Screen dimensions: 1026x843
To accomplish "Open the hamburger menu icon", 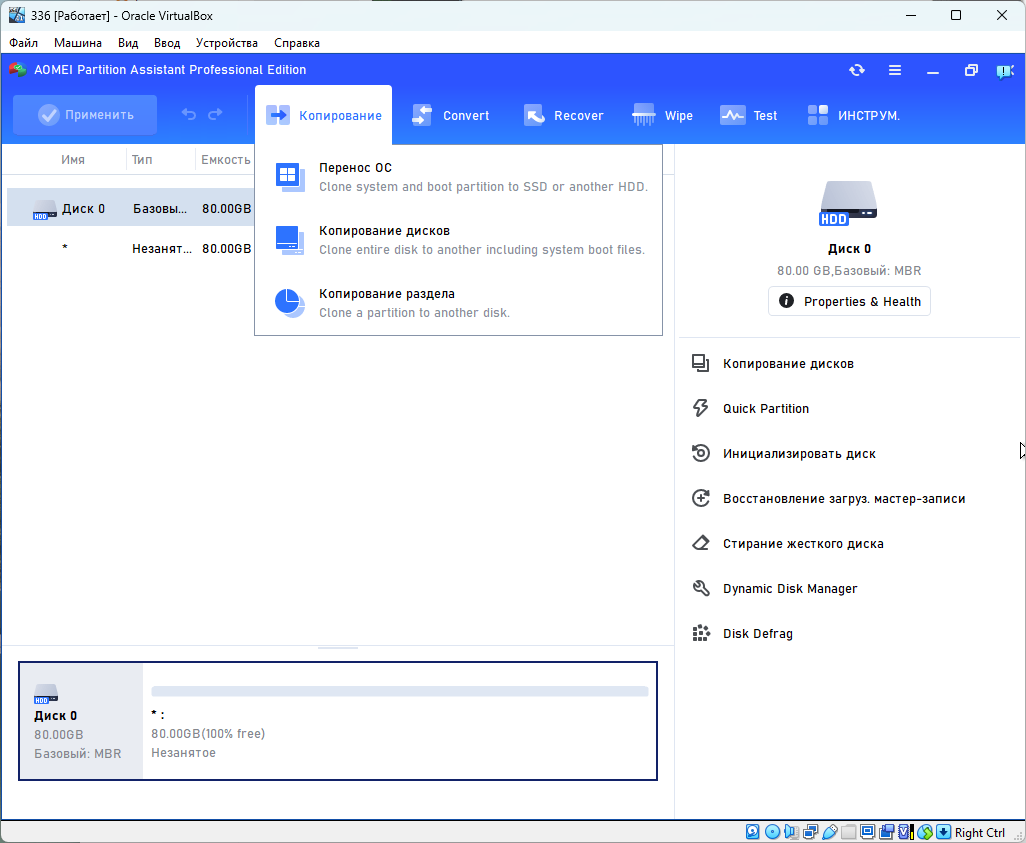I will pyautogui.click(x=895, y=70).
